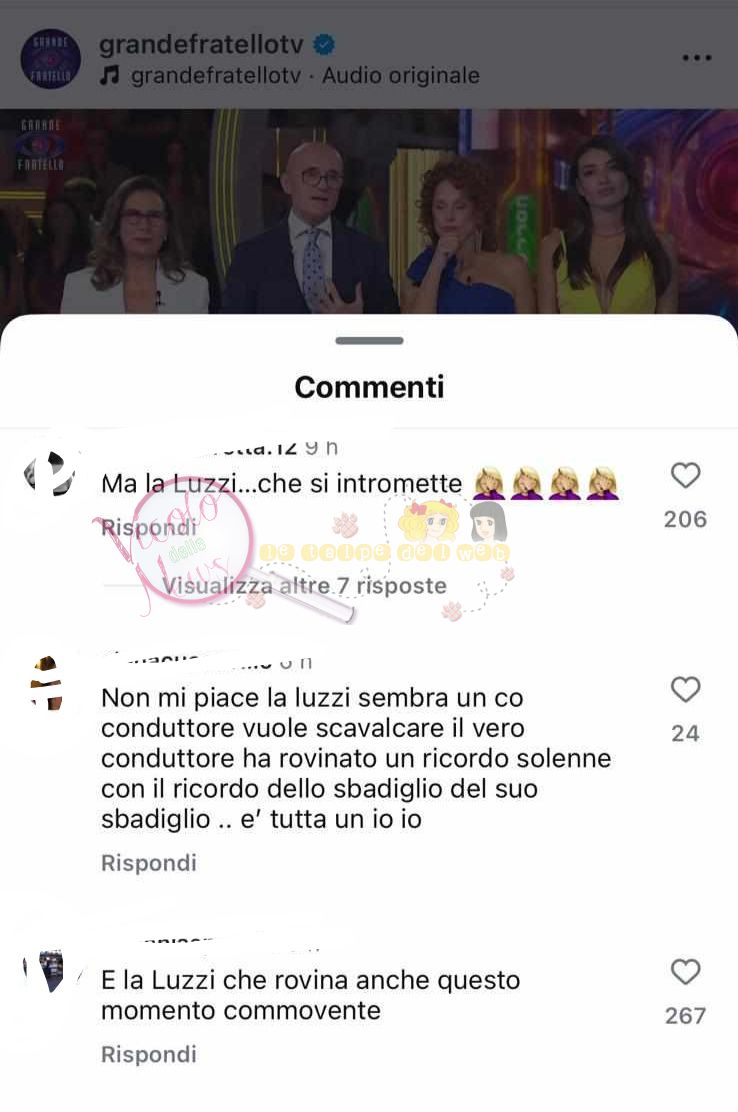
Task: Open the three-dots options menu
Action: pyautogui.click(x=696, y=58)
